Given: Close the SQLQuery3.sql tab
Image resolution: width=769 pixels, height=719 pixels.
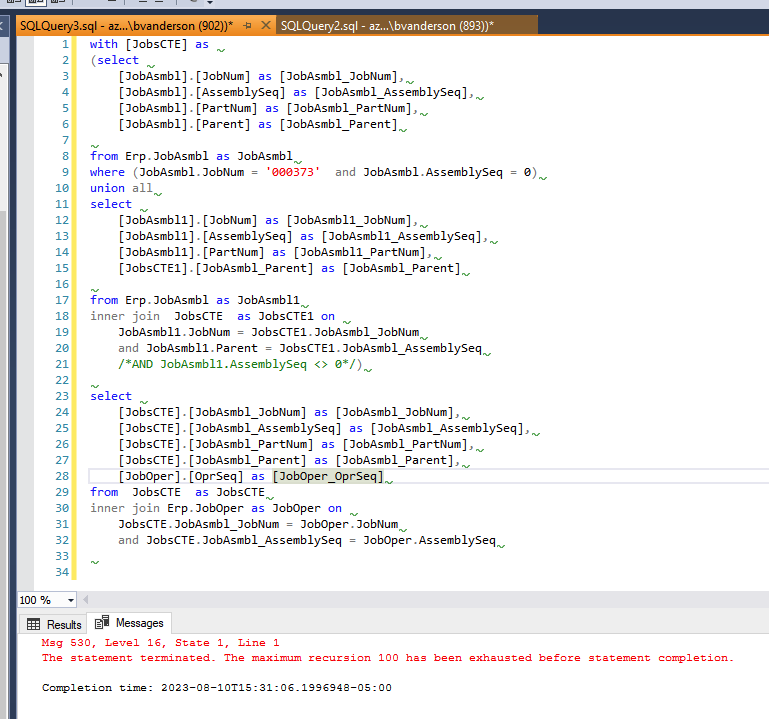Looking at the screenshot, I should [x=265, y=25].
